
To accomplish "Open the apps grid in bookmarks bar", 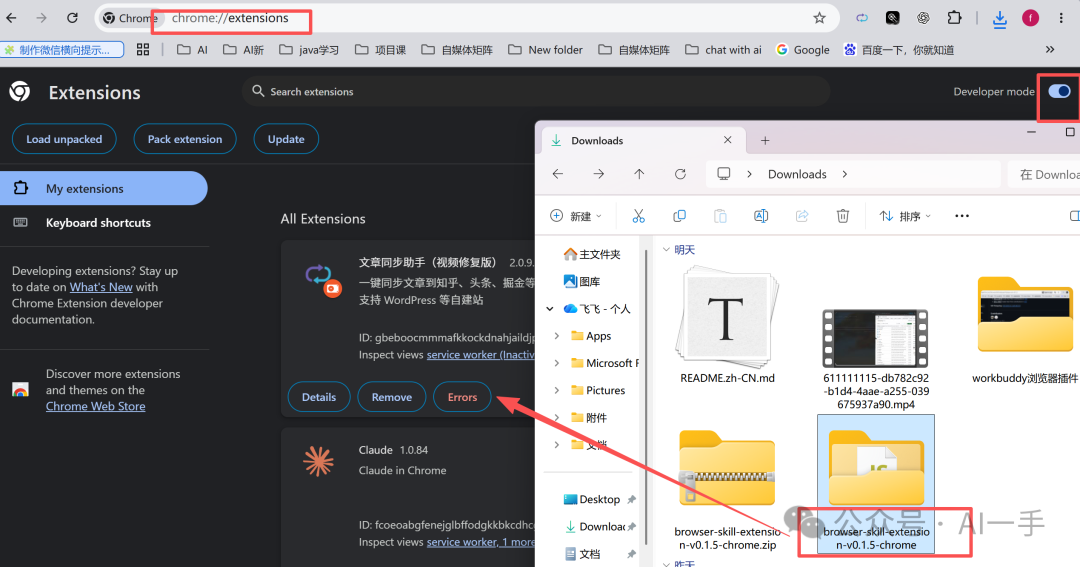I will tap(143, 50).
